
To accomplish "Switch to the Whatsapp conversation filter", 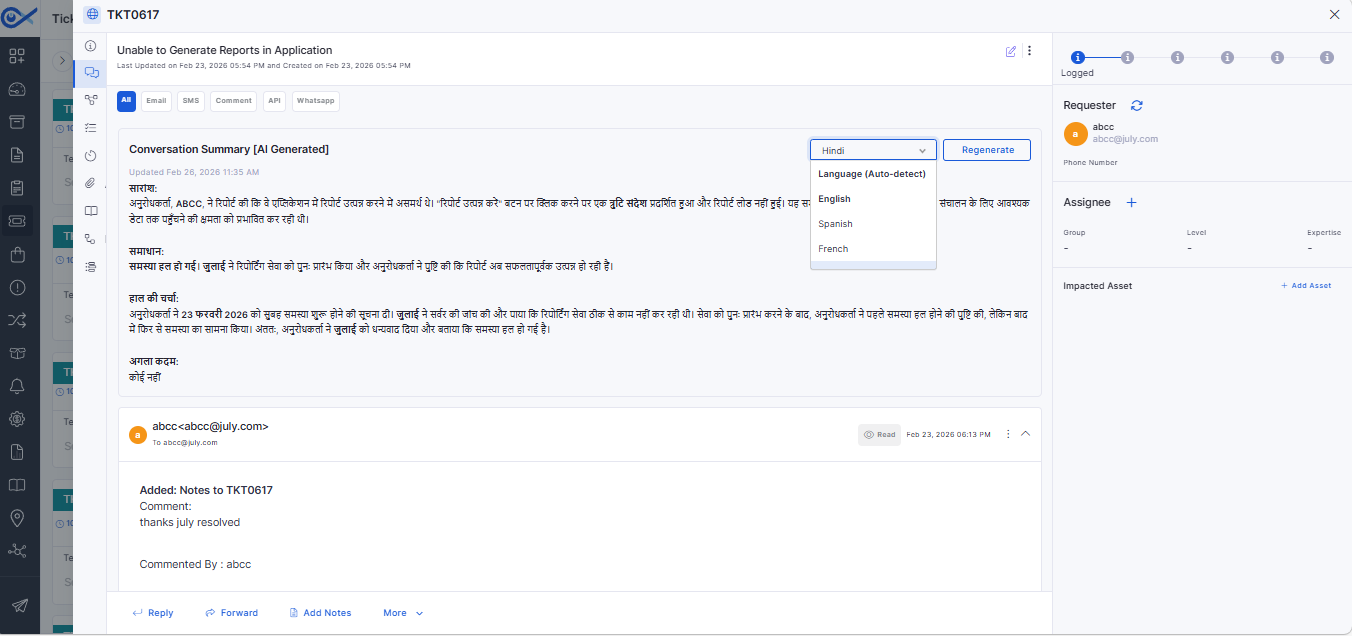I will (x=316, y=101).
